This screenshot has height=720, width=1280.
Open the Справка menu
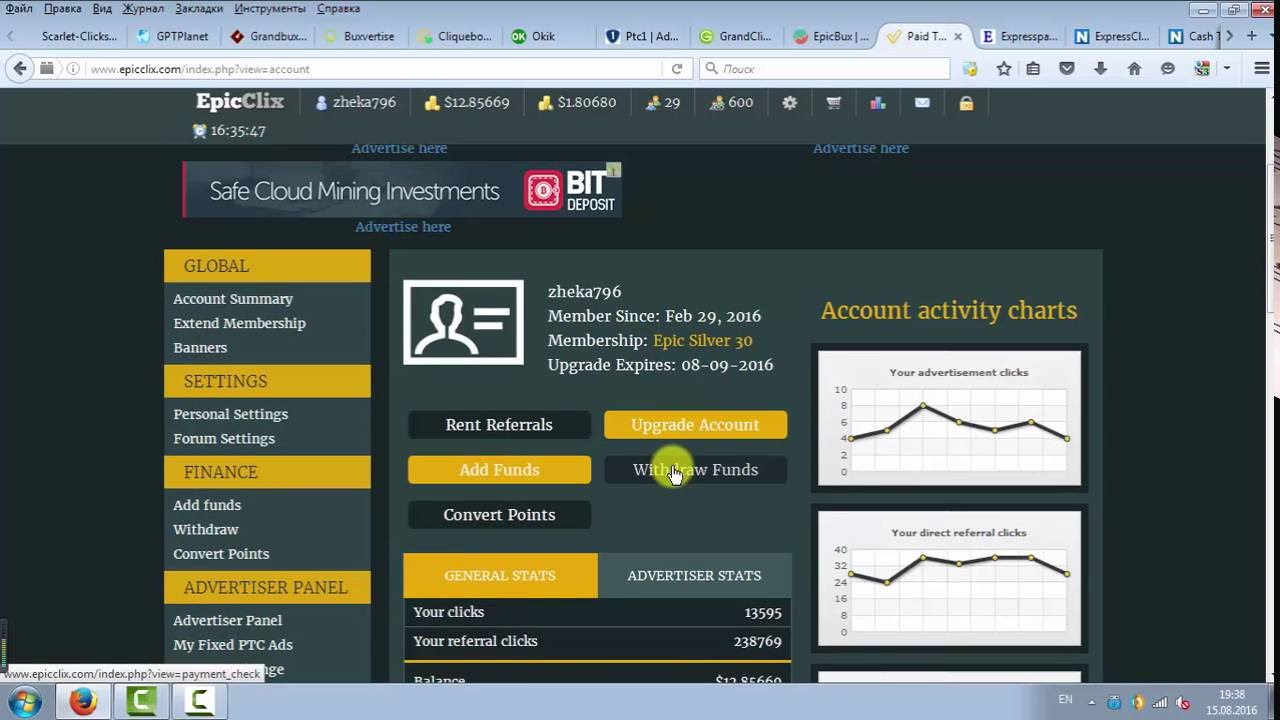[x=338, y=8]
